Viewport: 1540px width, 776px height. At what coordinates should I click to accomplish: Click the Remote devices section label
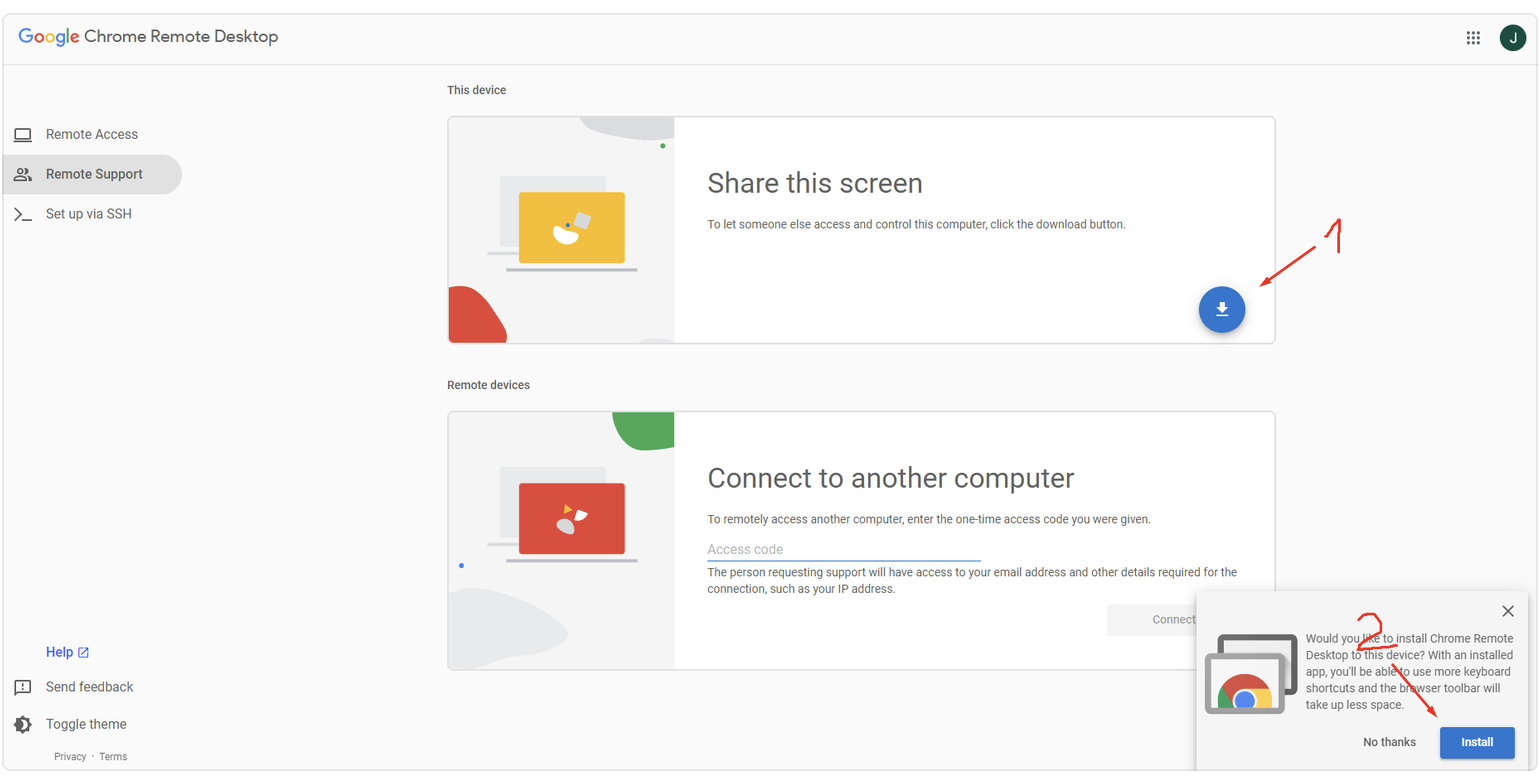tap(489, 385)
